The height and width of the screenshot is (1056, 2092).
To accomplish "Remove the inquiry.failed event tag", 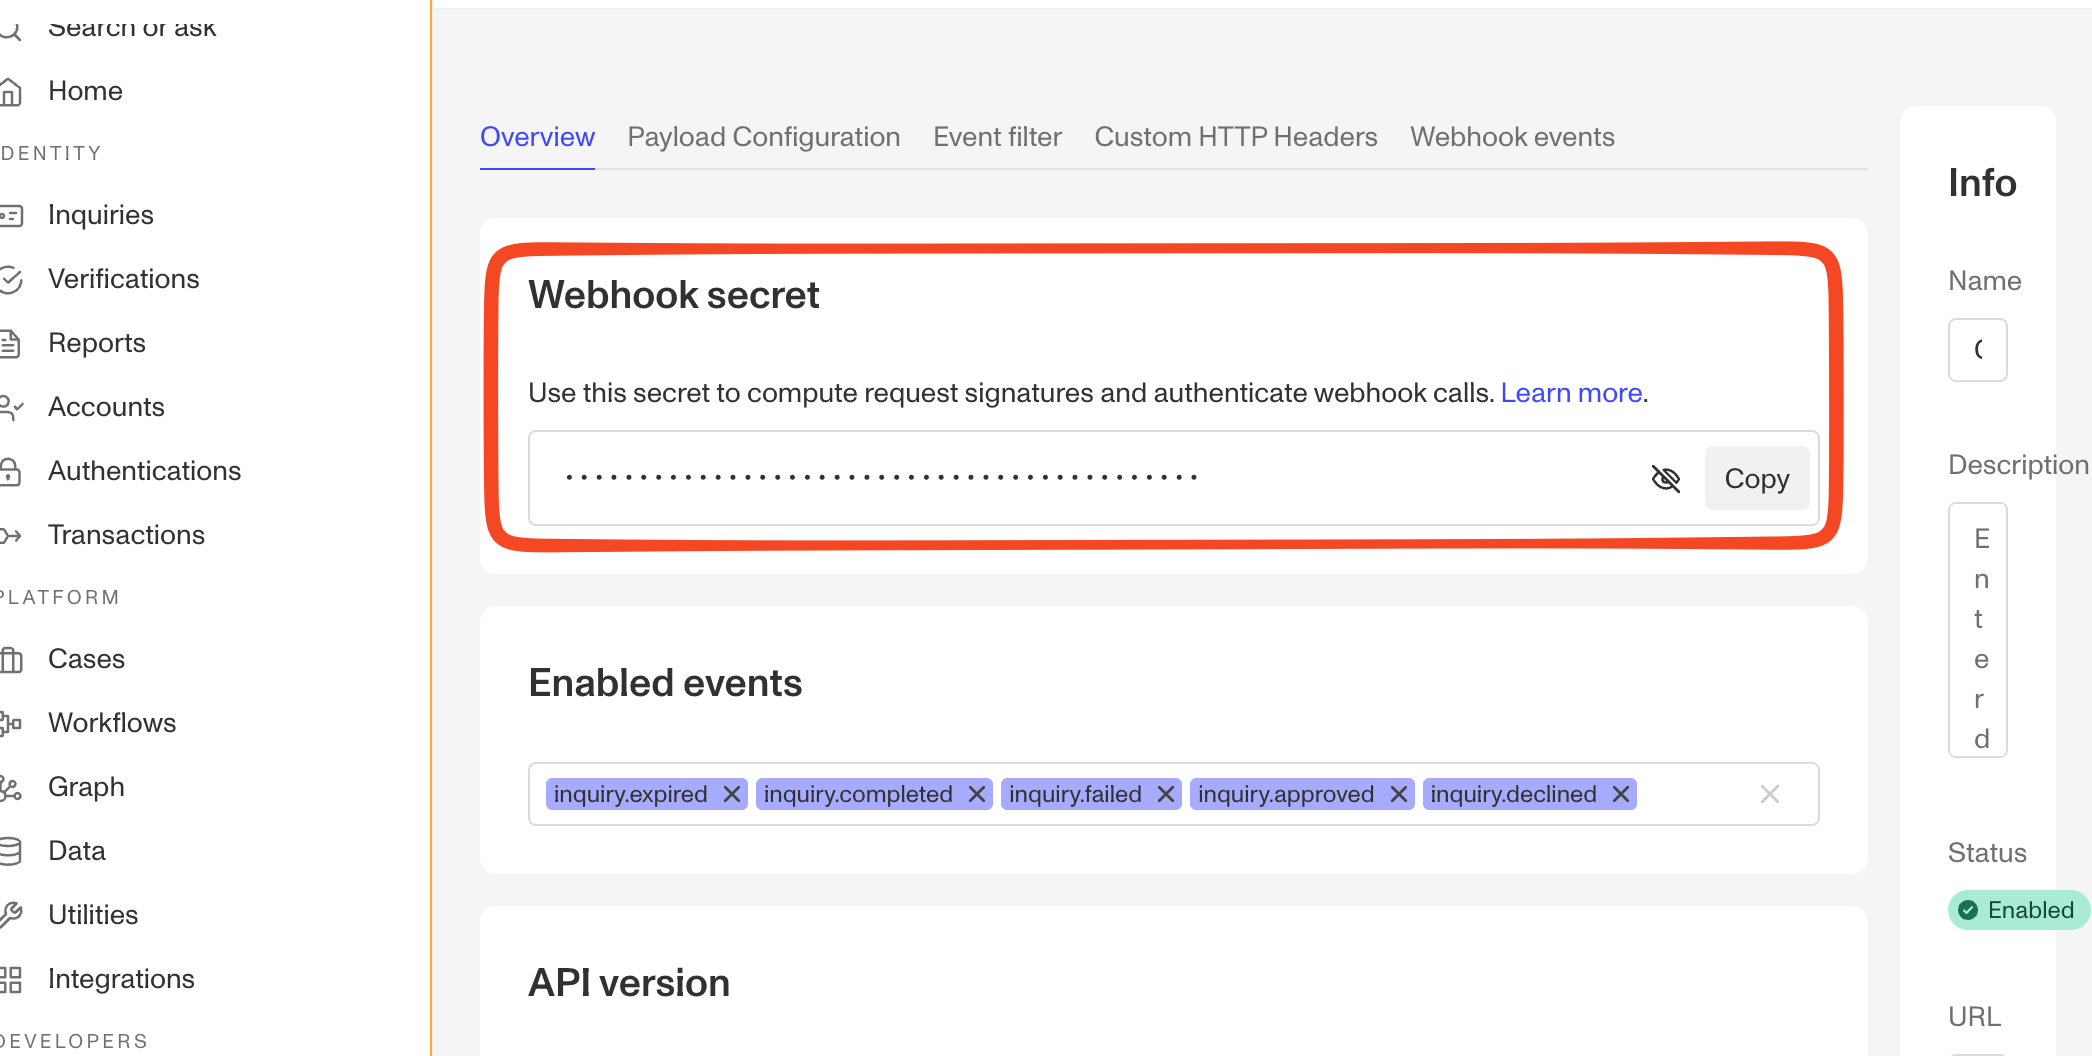I will click(x=1166, y=794).
